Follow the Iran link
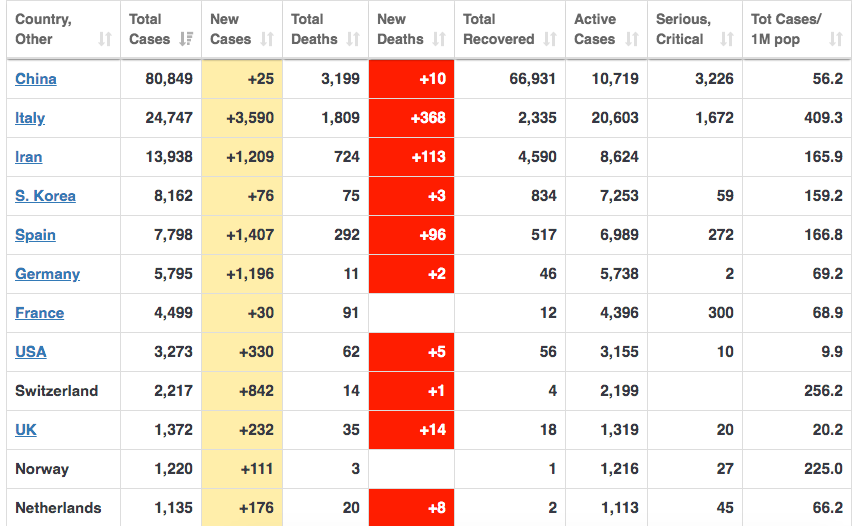The width and height of the screenshot is (860, 526). 29,157
